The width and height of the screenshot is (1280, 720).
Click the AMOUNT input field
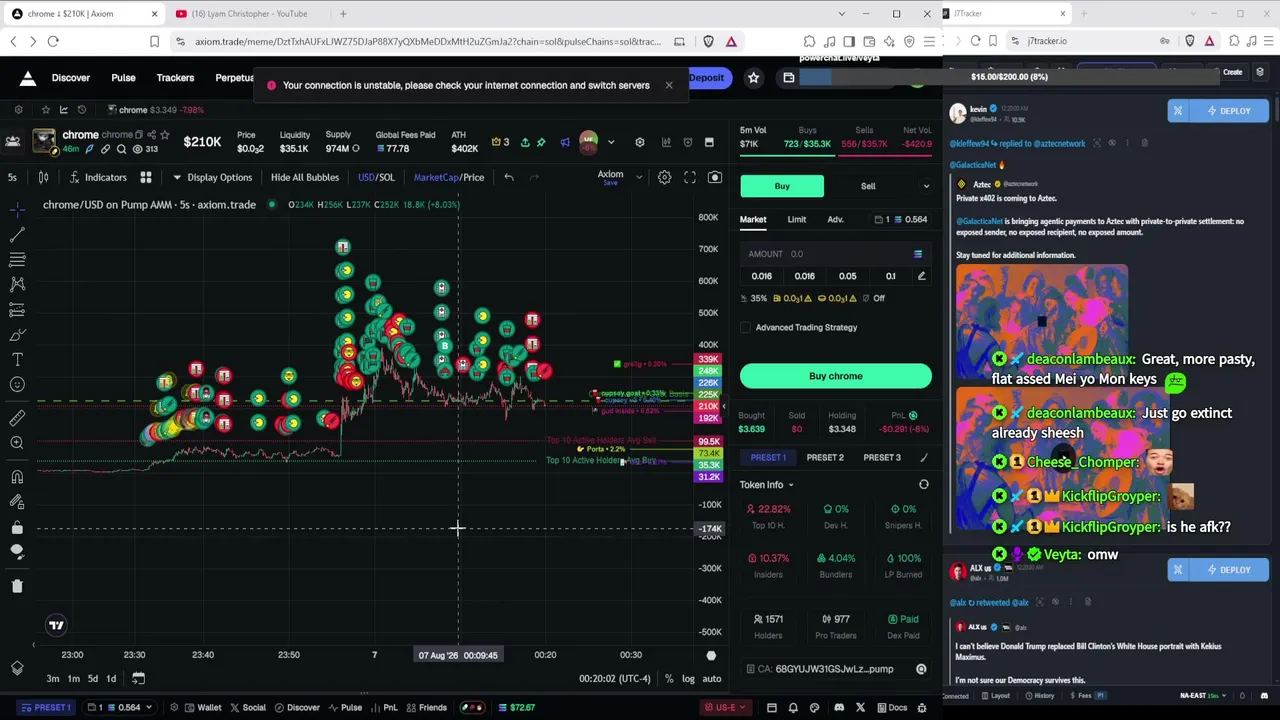pos(836,254)
